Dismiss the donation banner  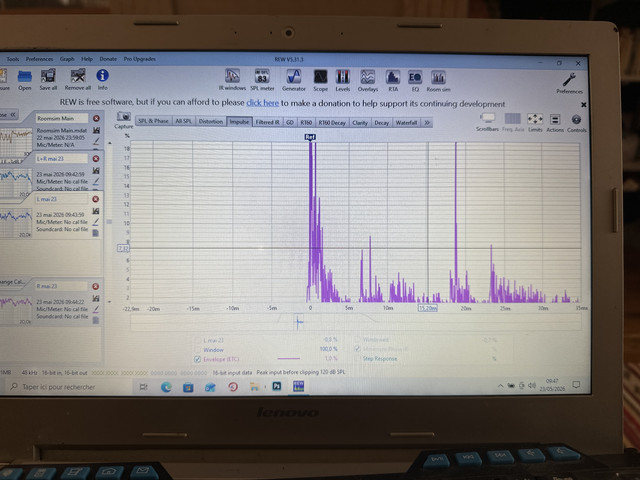tap(584, 105)
